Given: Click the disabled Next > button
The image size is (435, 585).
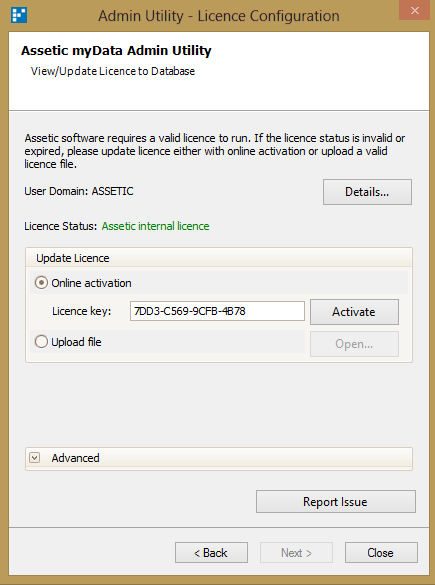Looking at the screenshot, I should (296, 553).
